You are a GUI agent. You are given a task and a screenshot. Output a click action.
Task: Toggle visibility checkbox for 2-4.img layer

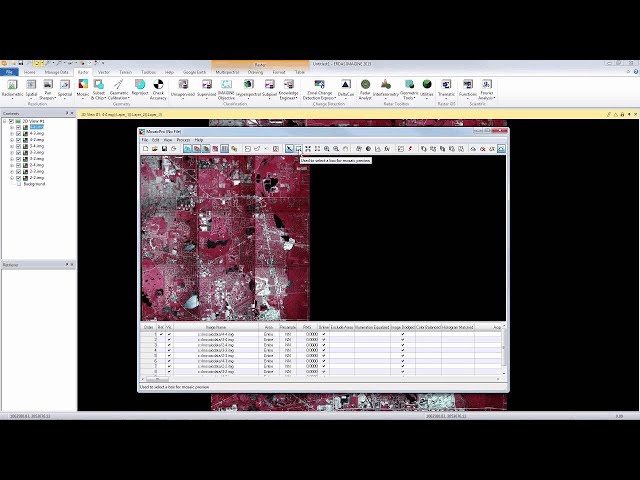[18, 165]
